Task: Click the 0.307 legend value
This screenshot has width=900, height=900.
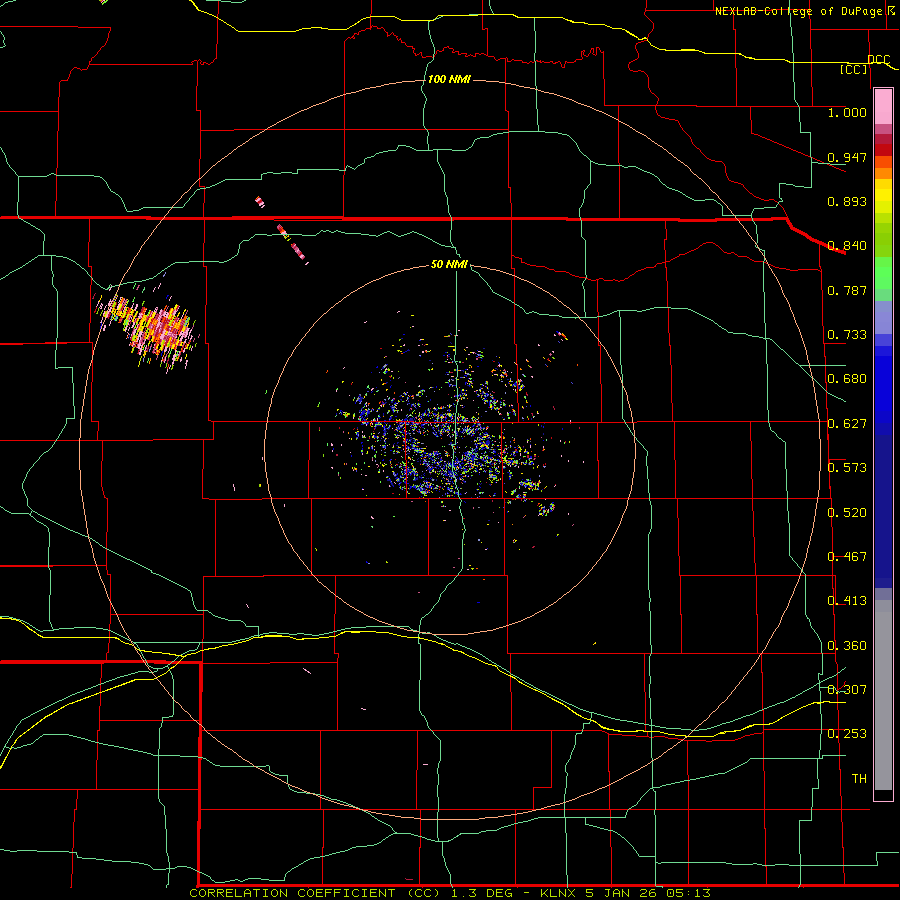Action: pos(847,690)
